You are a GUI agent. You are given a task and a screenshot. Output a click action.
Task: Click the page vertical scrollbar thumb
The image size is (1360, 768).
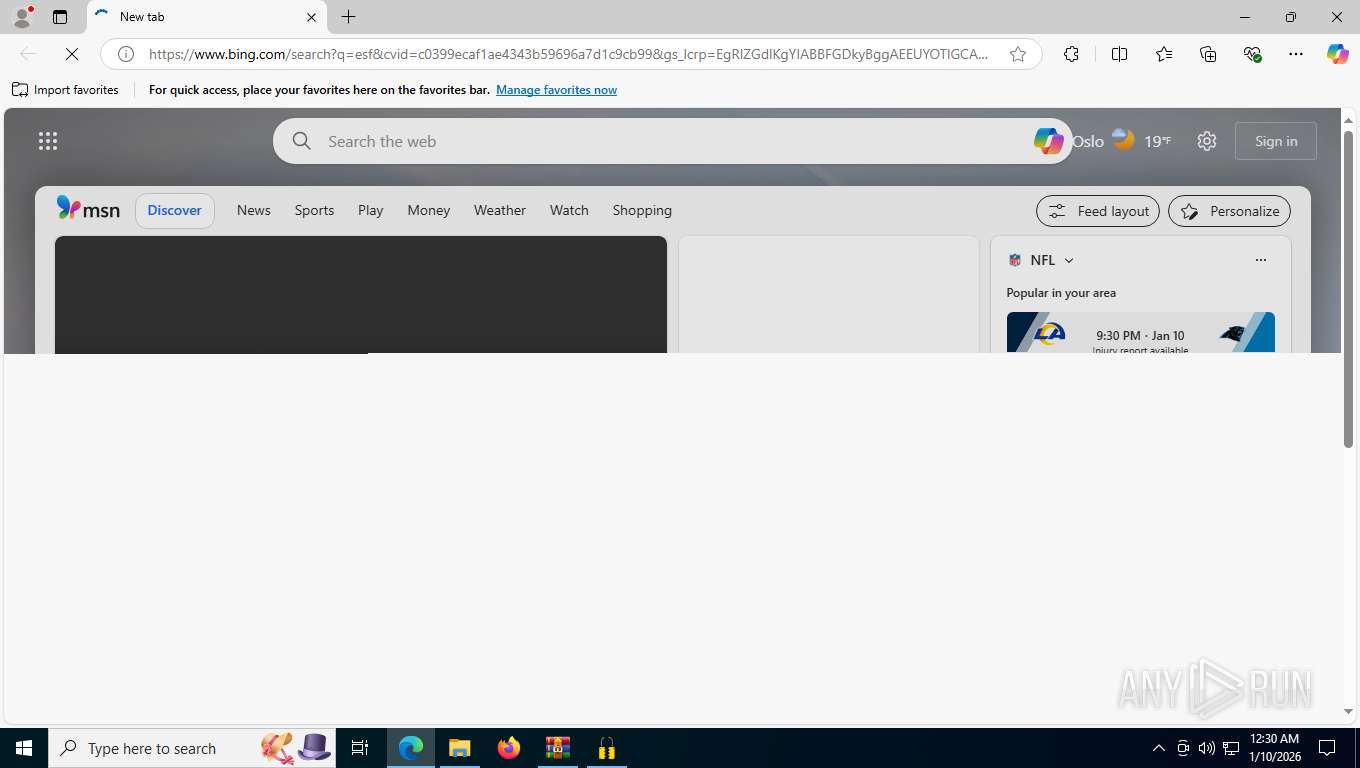point(1348,288)
